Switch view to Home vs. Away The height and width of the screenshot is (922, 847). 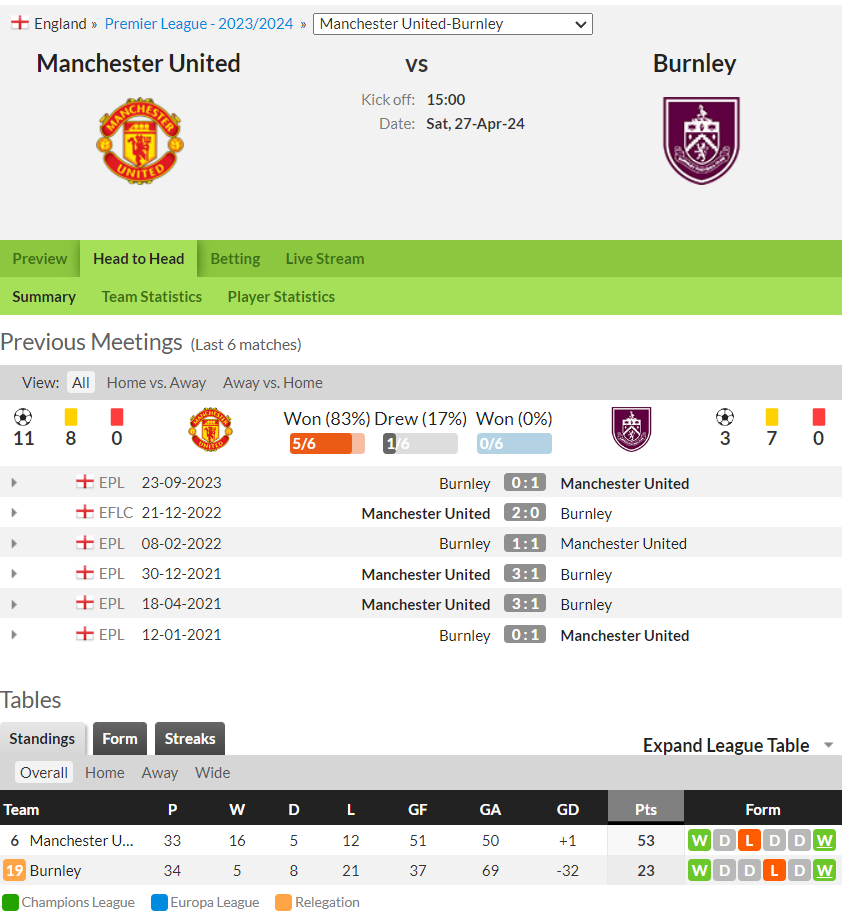pos(156,383)
